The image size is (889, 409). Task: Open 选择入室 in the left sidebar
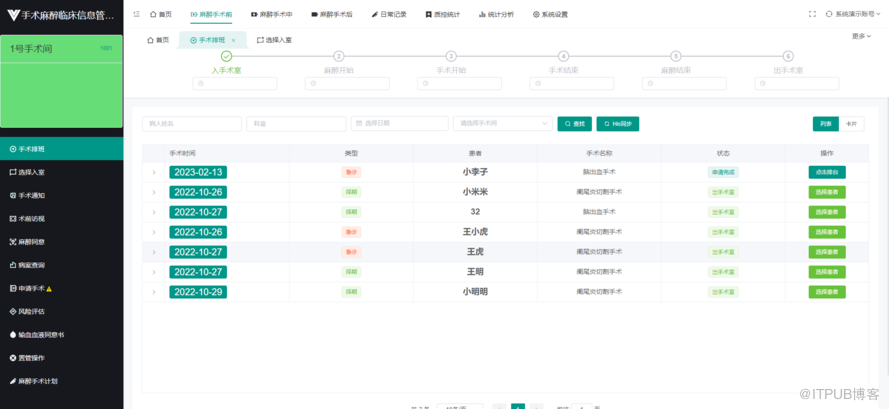pos(30,172)
